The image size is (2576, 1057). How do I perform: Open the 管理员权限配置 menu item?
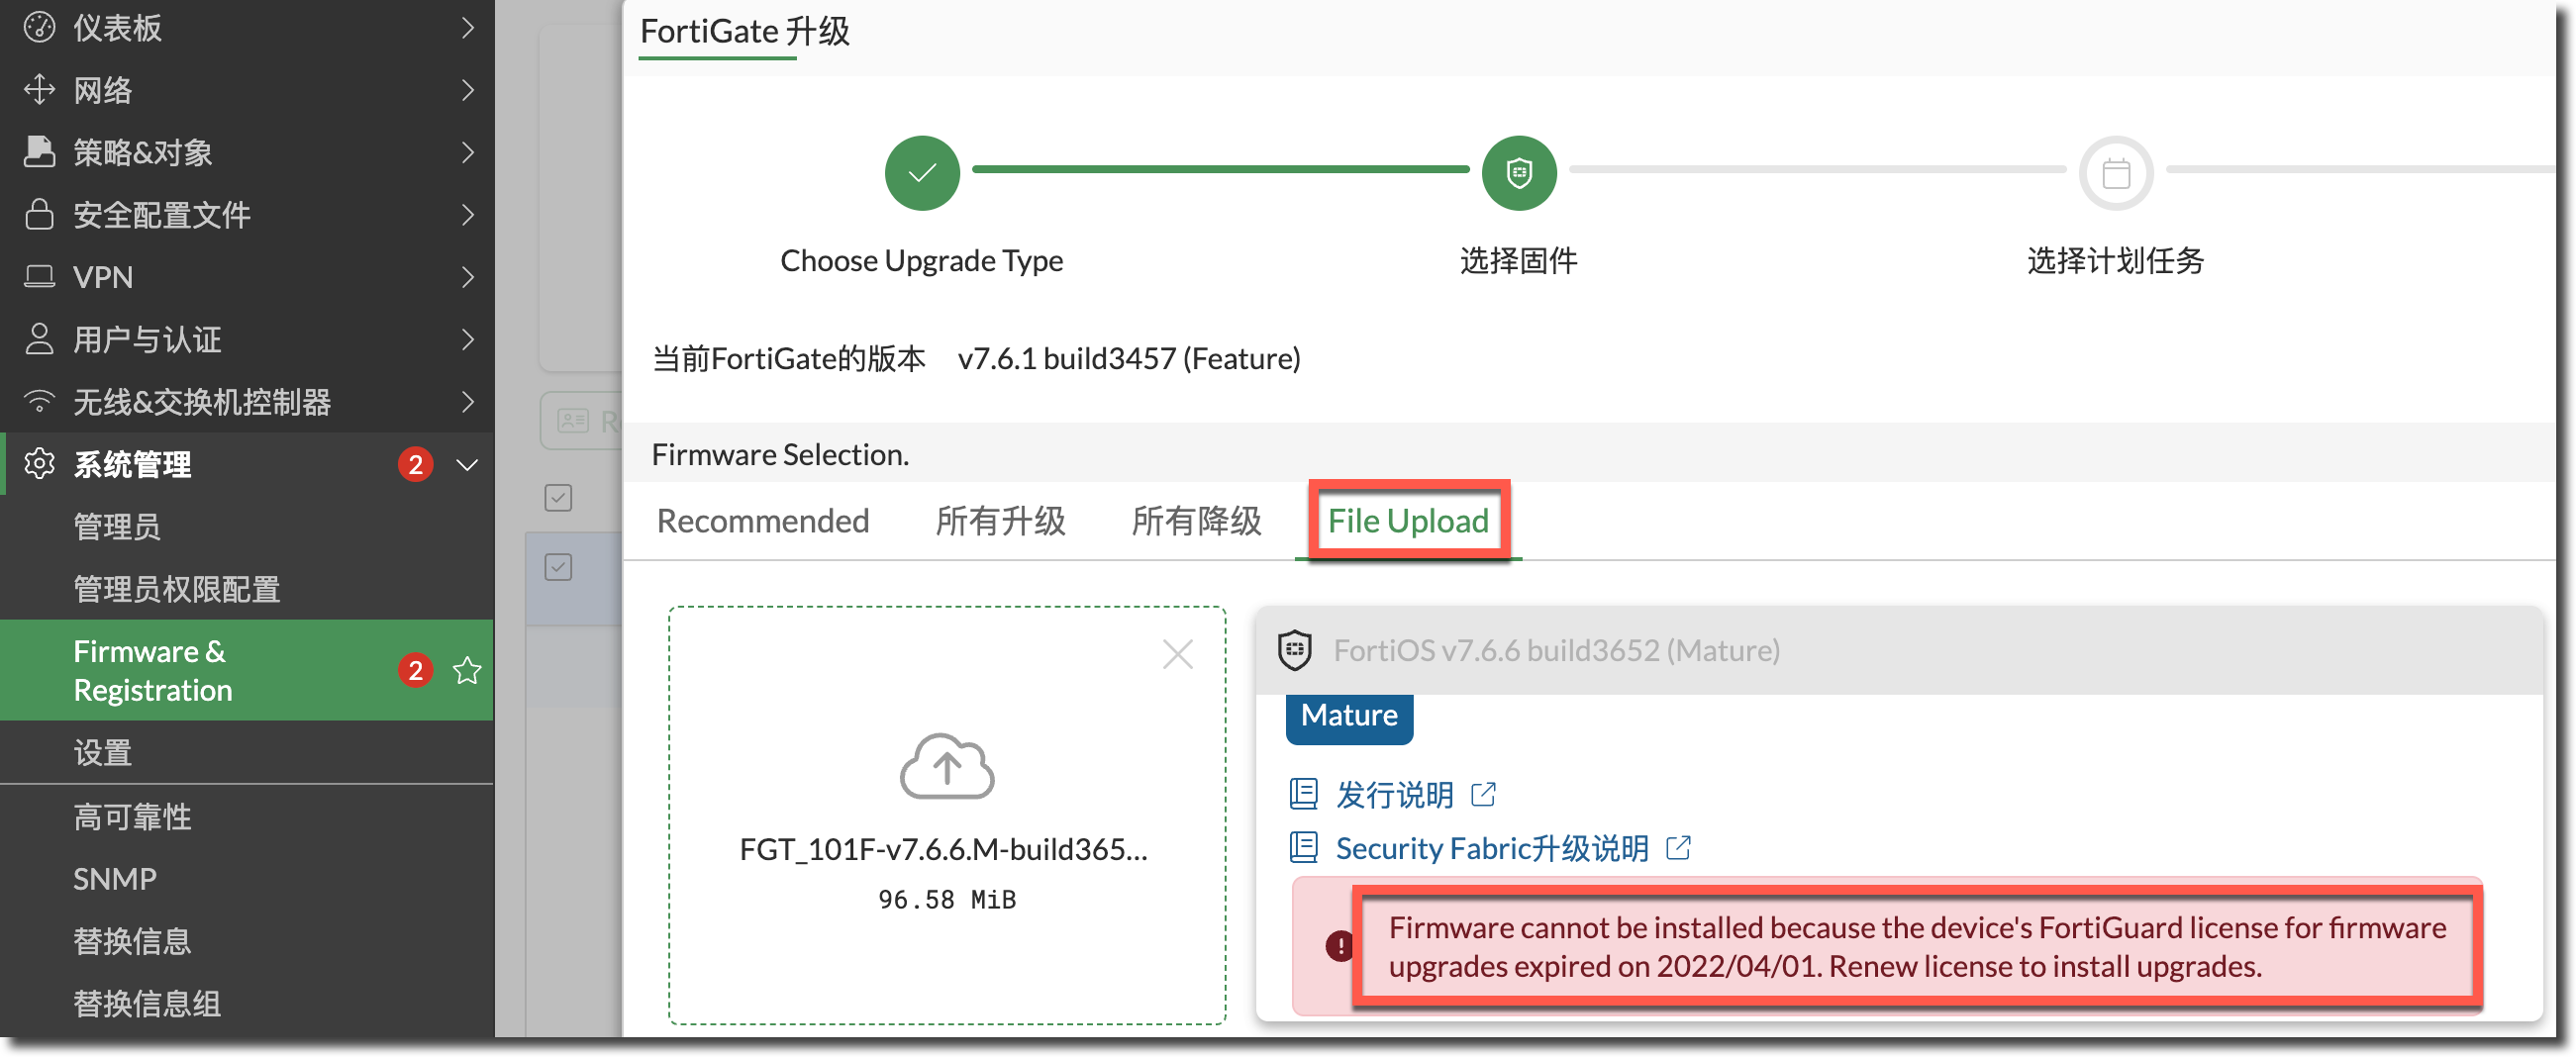pyautogui.click(x=176, y=590)
